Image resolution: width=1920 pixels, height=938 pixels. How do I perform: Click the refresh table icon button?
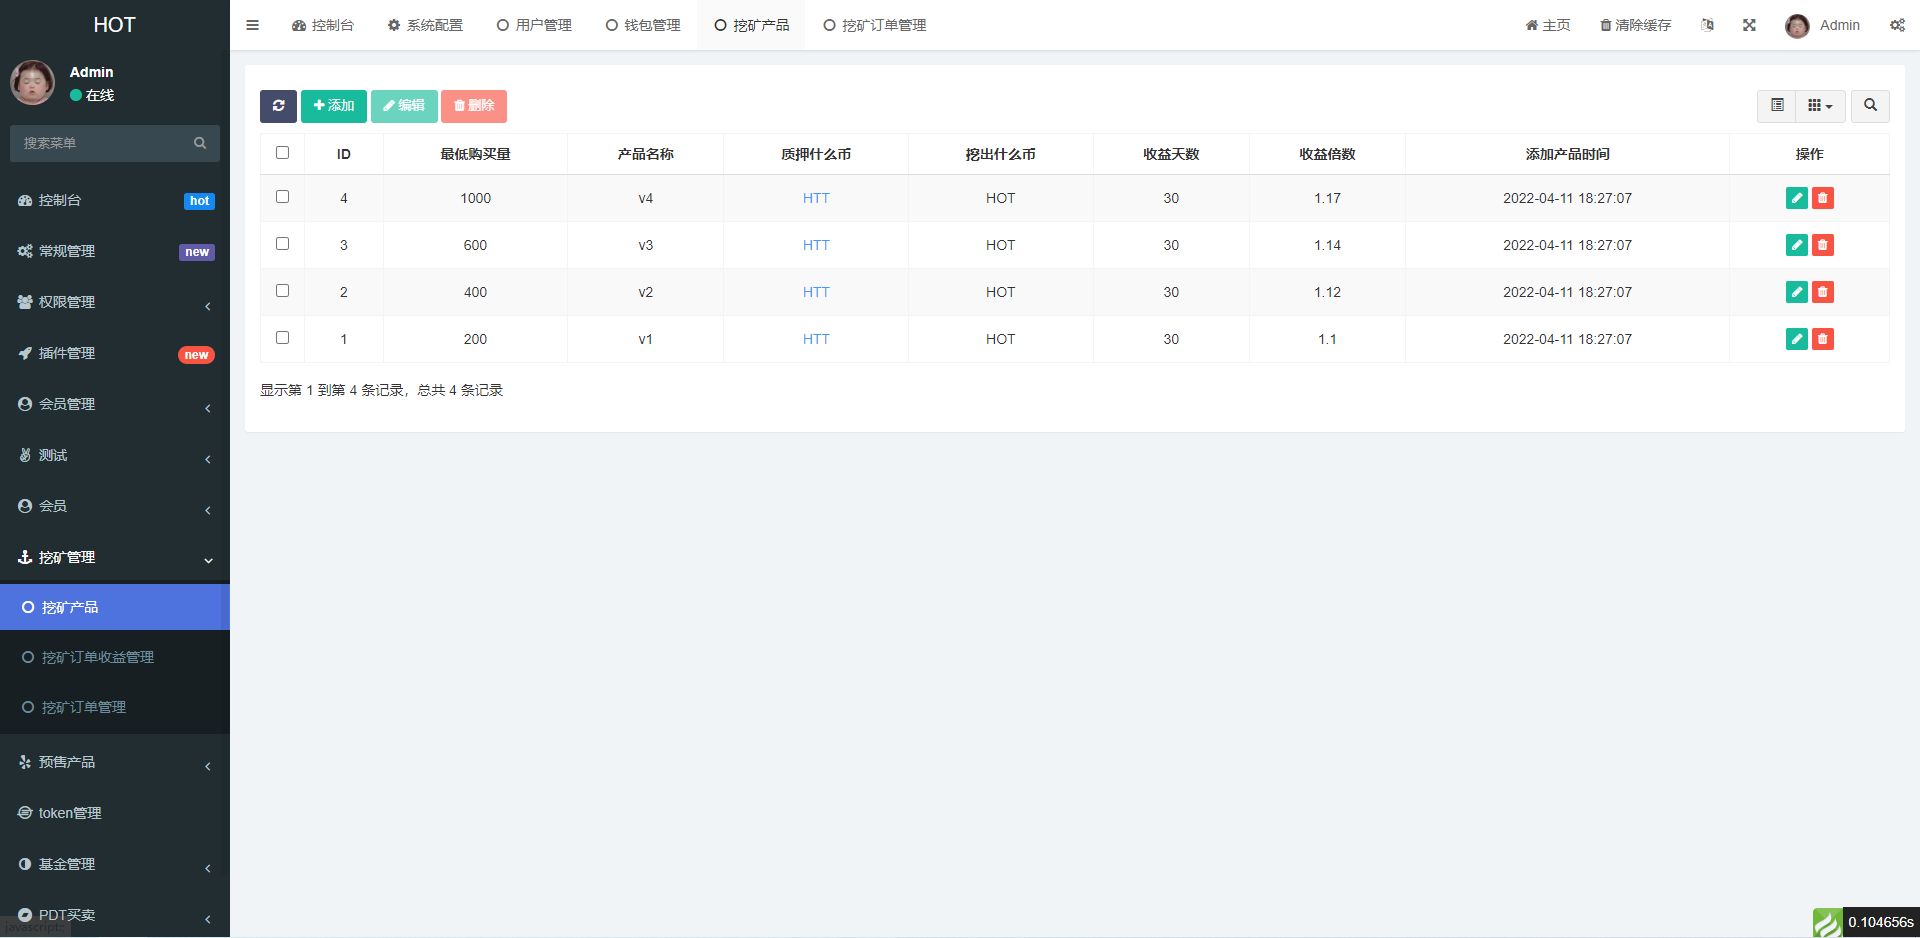click(278, 106)
